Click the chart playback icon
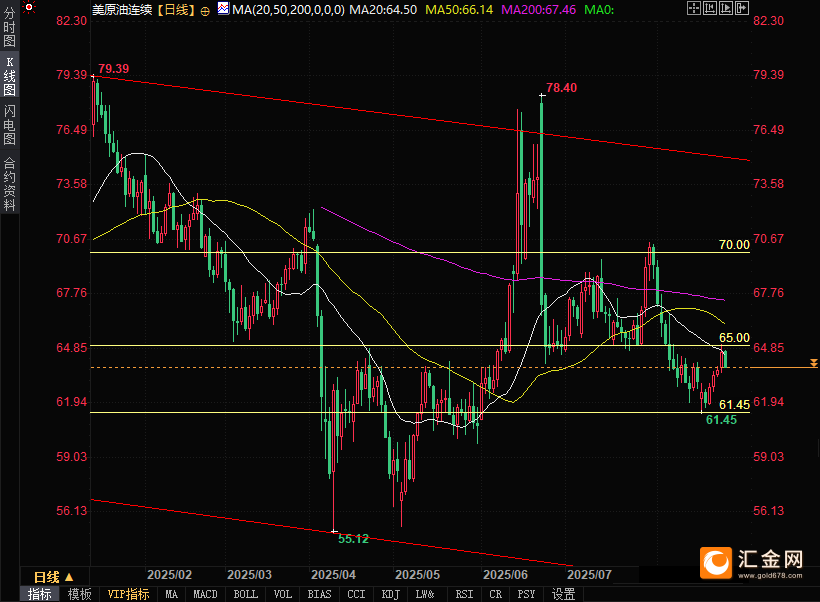Image resolution: width=820 pixels, height=602 pixels. (726, 8)
